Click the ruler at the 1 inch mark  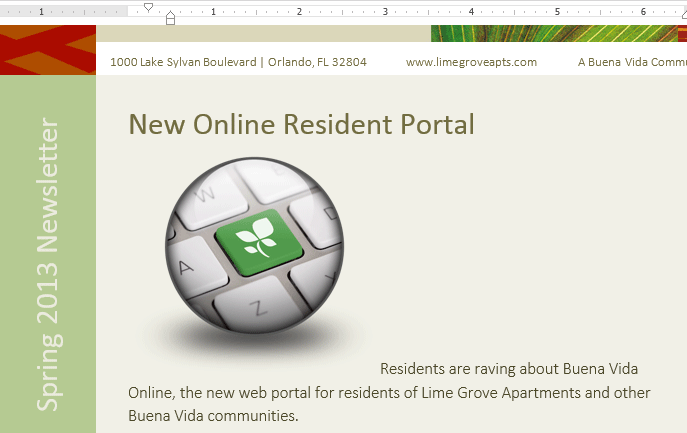[x=213, y=12]
